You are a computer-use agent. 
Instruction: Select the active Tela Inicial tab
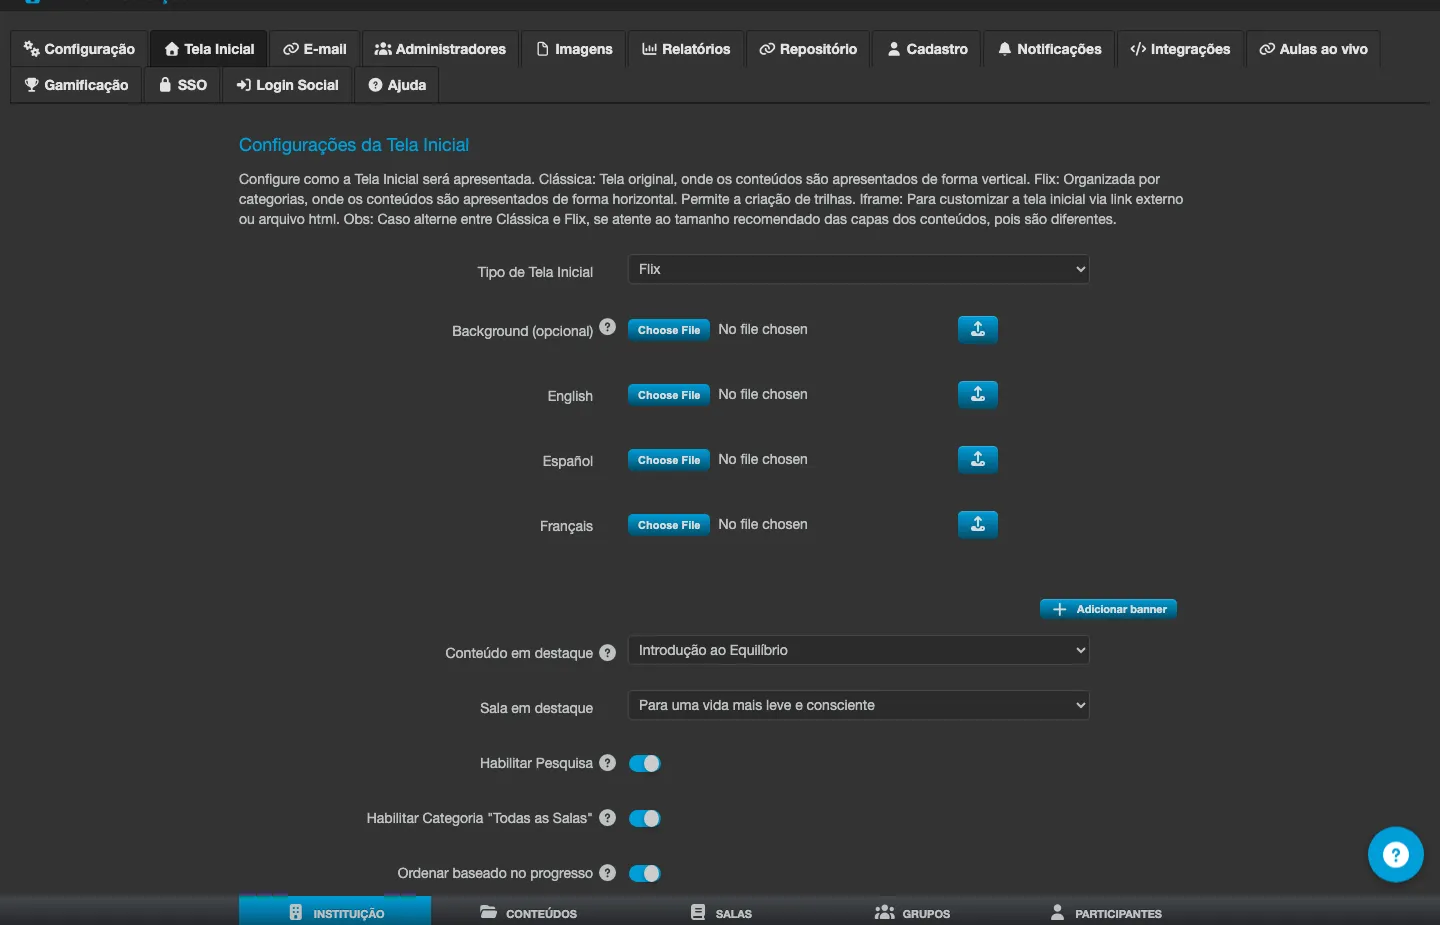pyautogui.click(x=209, y=49)
